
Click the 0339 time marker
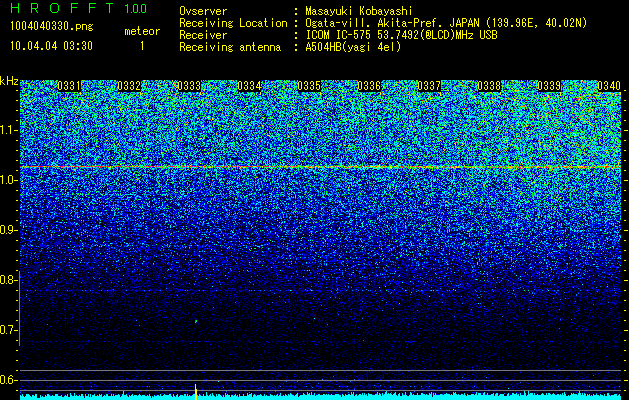549,86
